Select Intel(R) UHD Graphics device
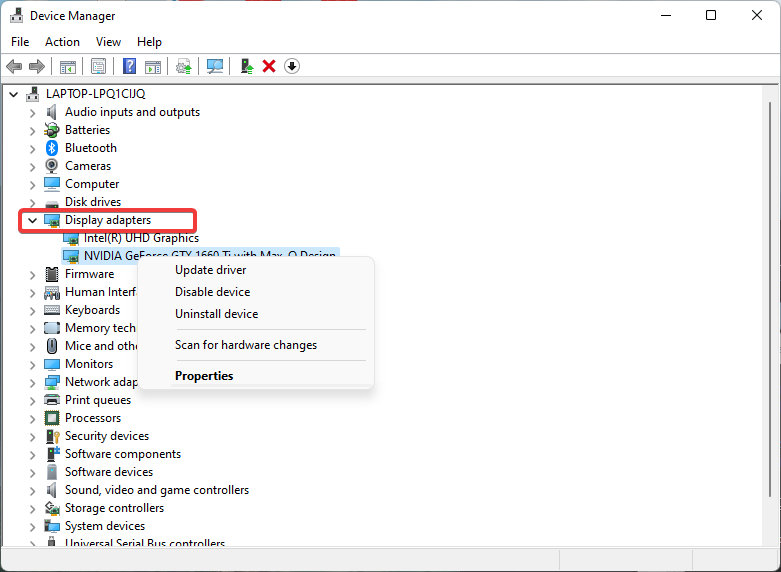 [x=141, y=238]
